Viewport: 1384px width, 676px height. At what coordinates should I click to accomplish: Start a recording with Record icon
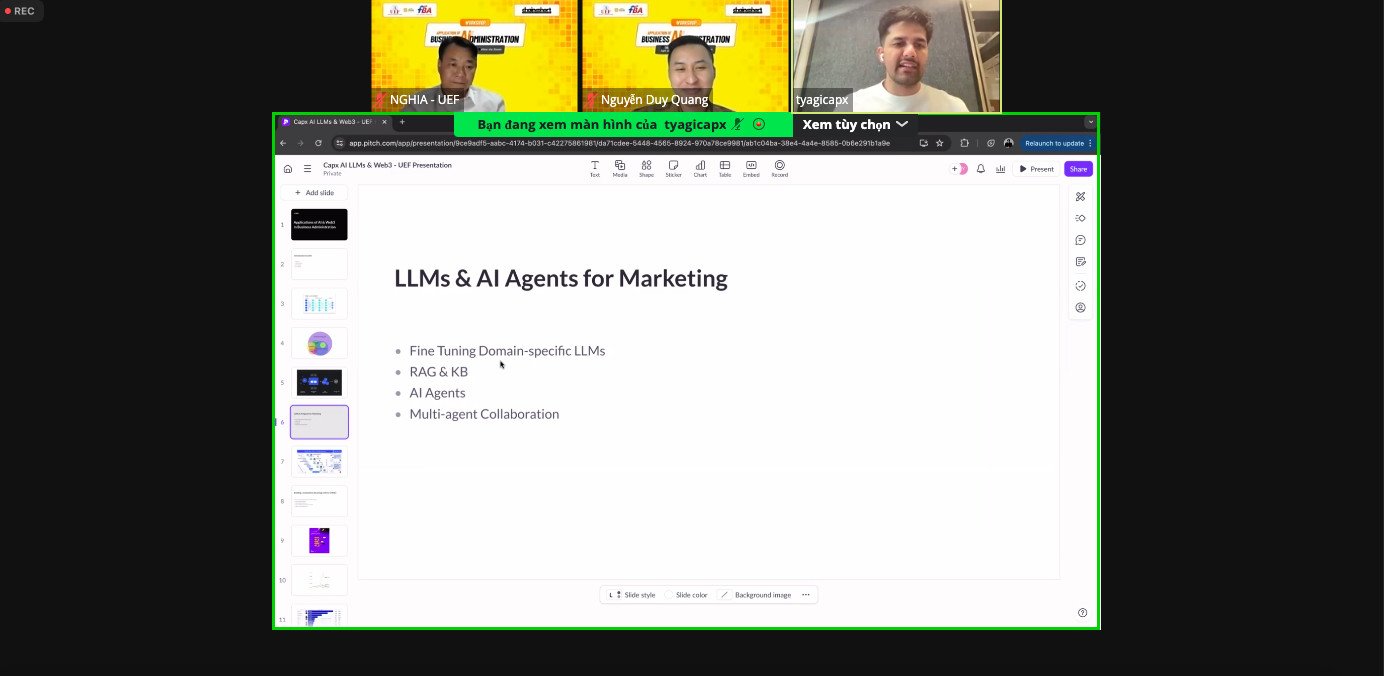tap(779, 168)
